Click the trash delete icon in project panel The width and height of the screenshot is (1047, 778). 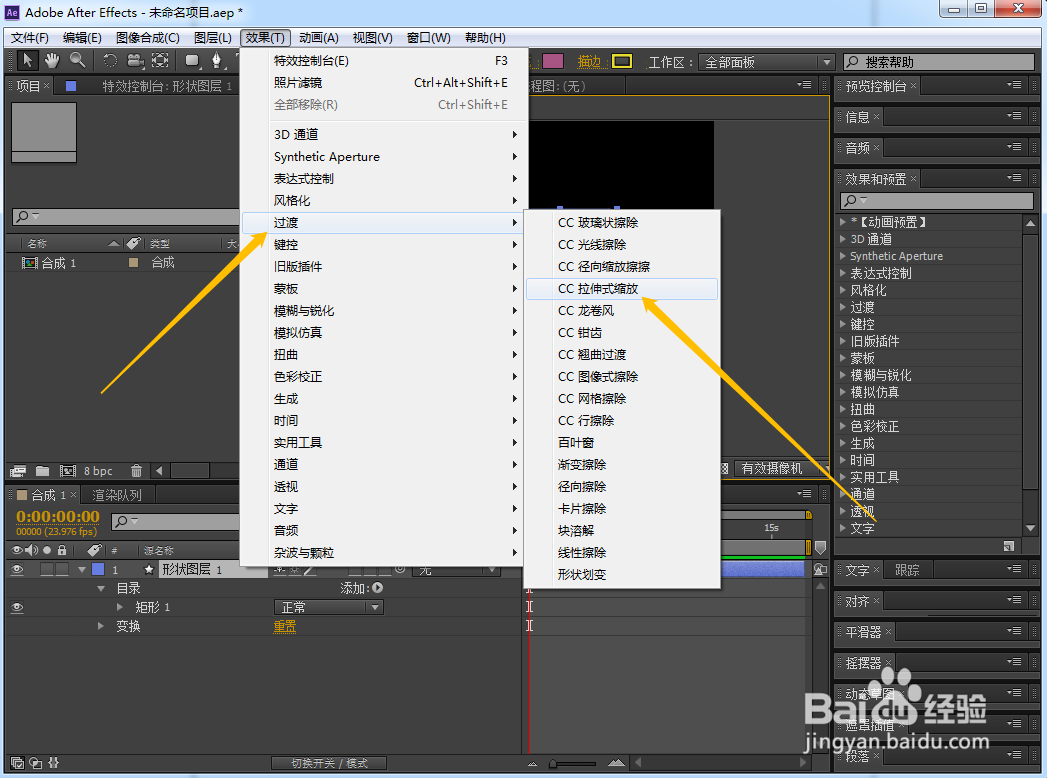136,471
